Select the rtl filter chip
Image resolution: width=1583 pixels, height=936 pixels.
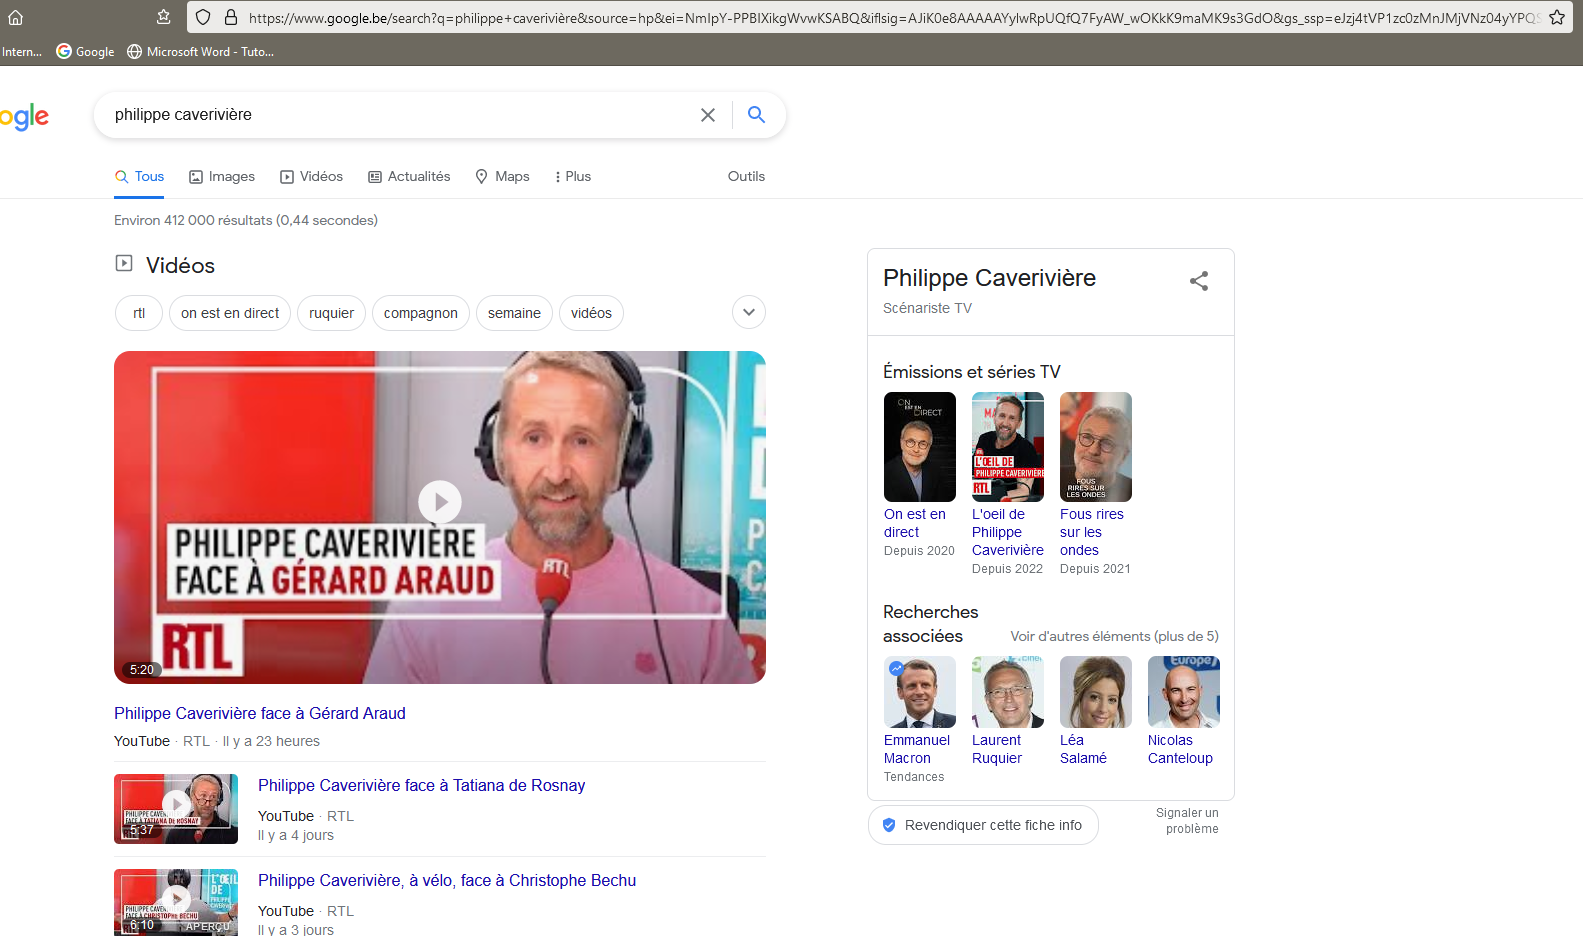click(x=139, y=313)
